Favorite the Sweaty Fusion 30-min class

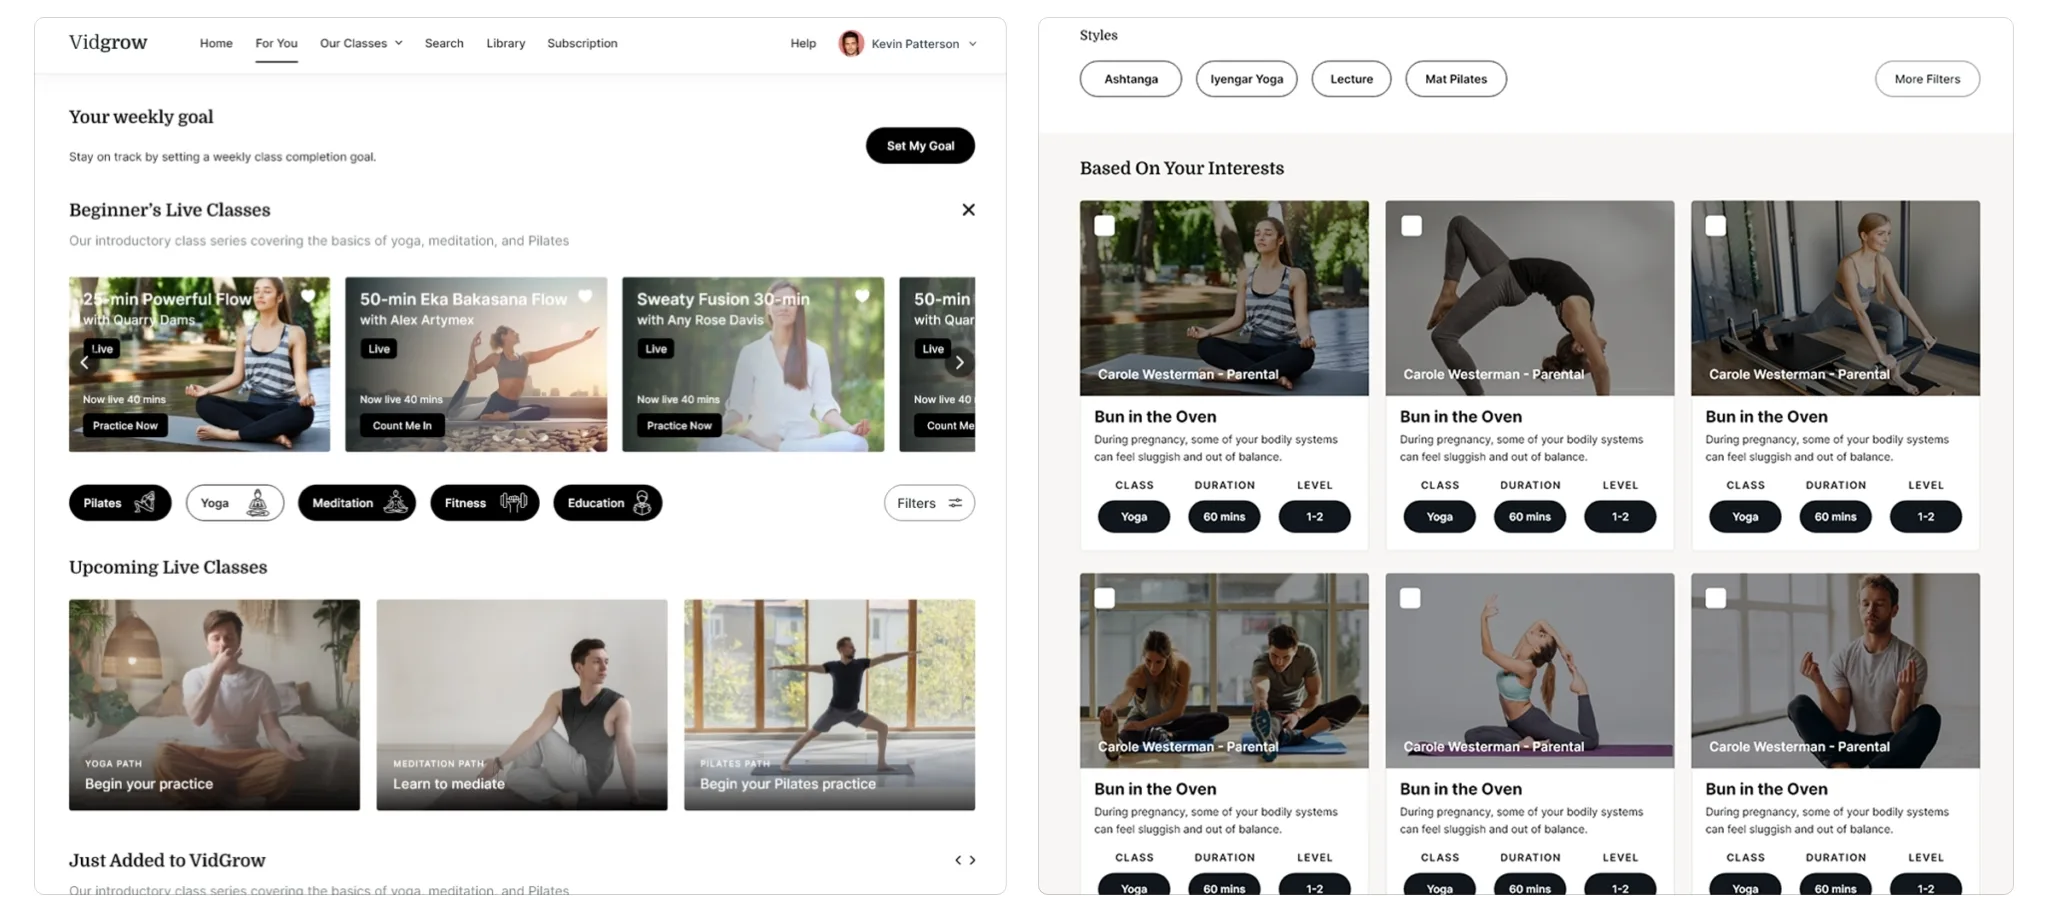coord(862,297)
